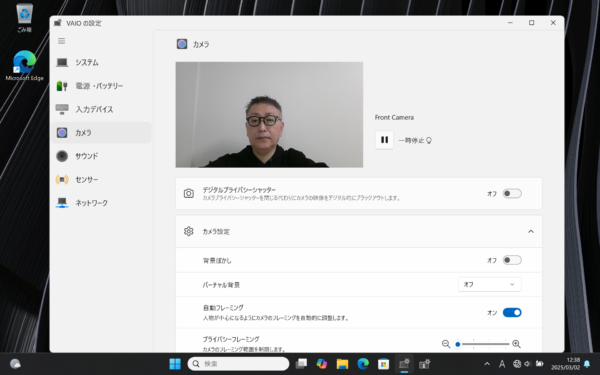Image resolution: width=600 pixels, height=375 pixels.
Task: Open Edge browser from taskbar
Action: 363,364
